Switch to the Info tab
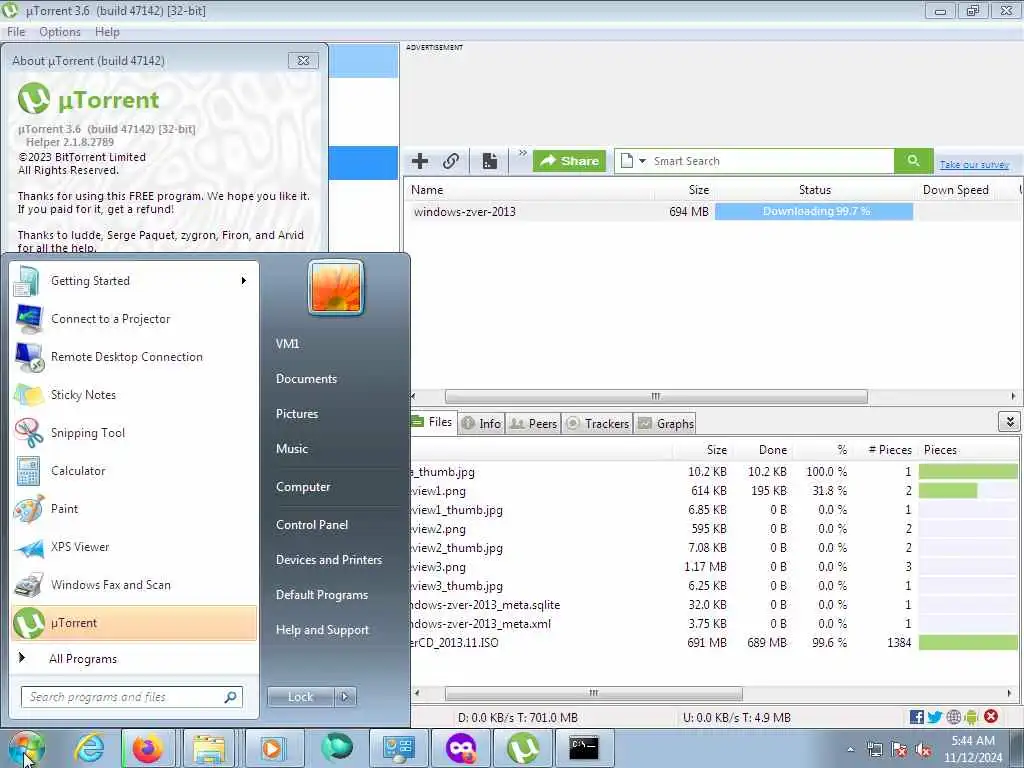The height and width of the screenshot is (768, 1024). (481, 424)
